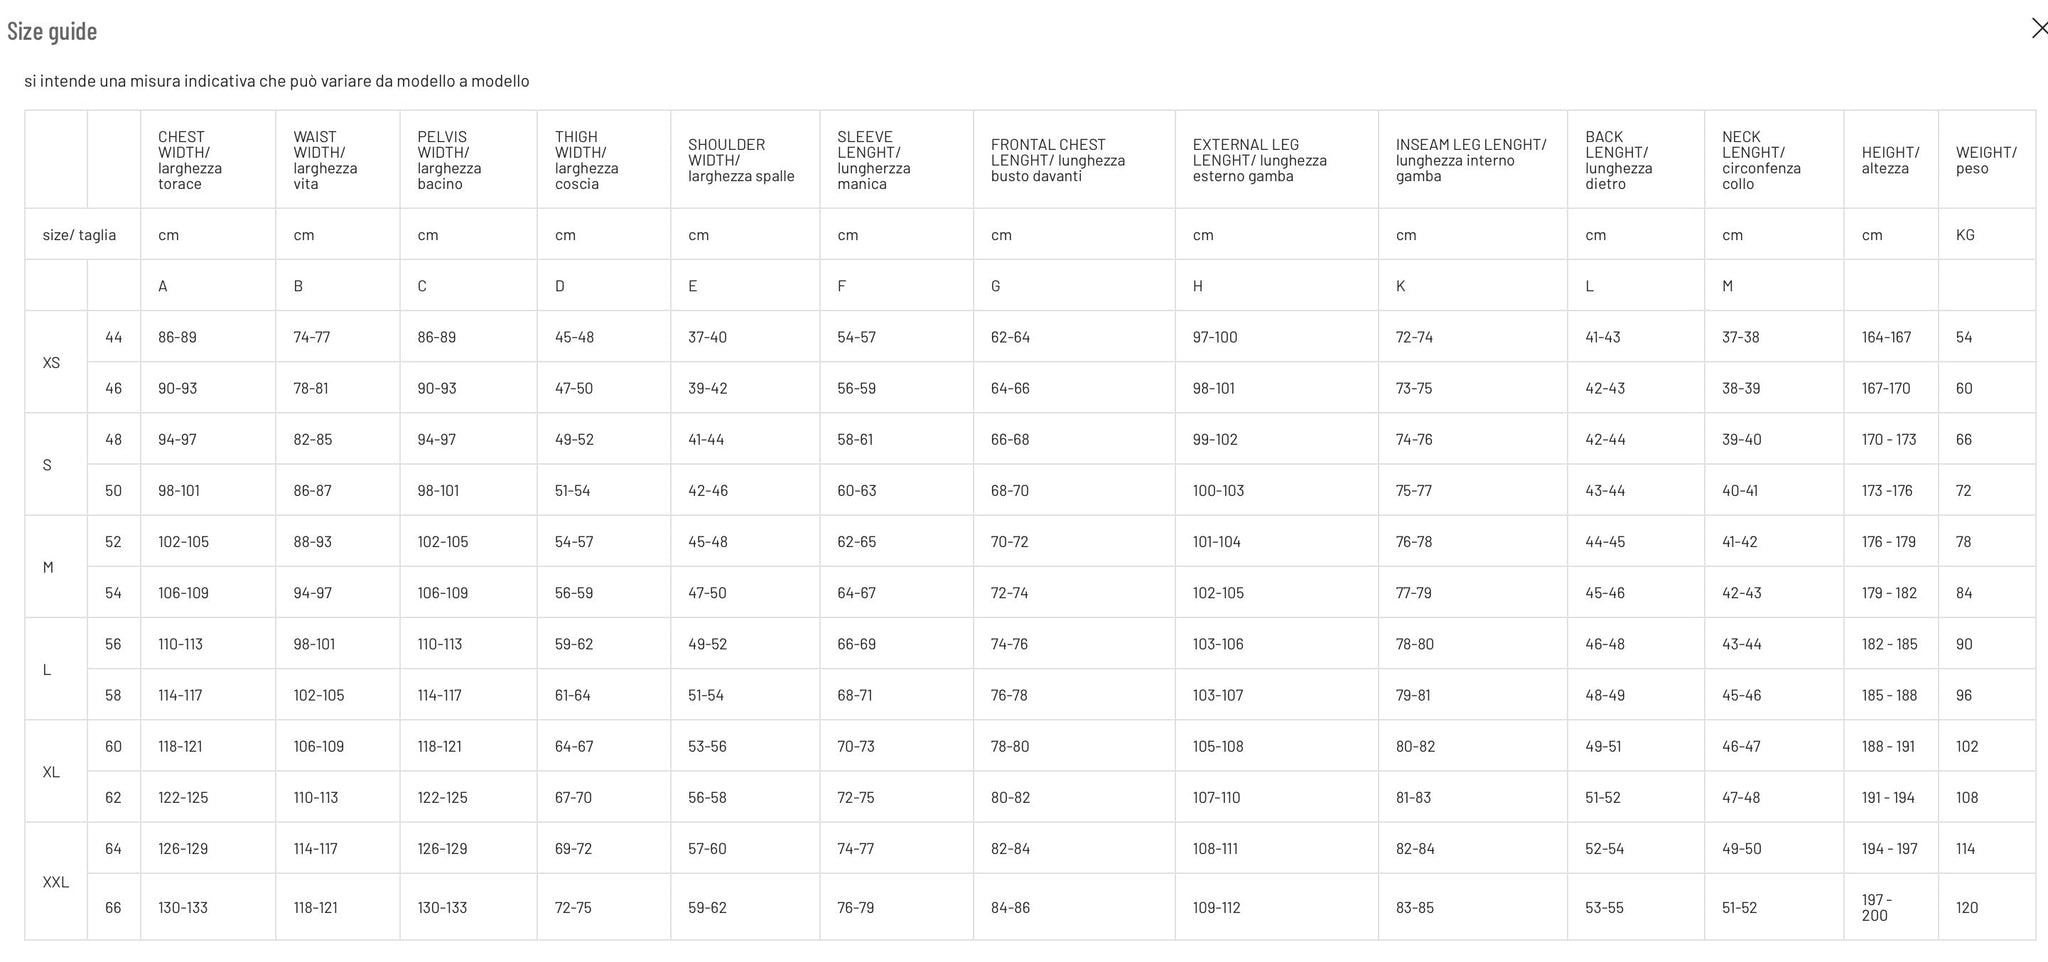Click the INSEAM LEG LENGHT header
The width and height of the screenshot is (2048, 962).
pos(1471,160)
